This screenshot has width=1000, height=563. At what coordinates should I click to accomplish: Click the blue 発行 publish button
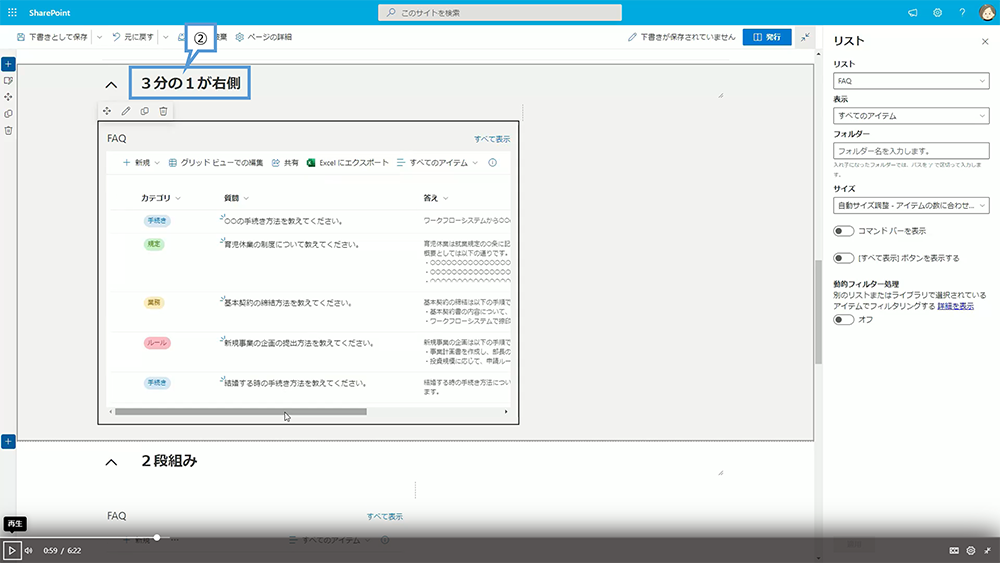point(767,37)
